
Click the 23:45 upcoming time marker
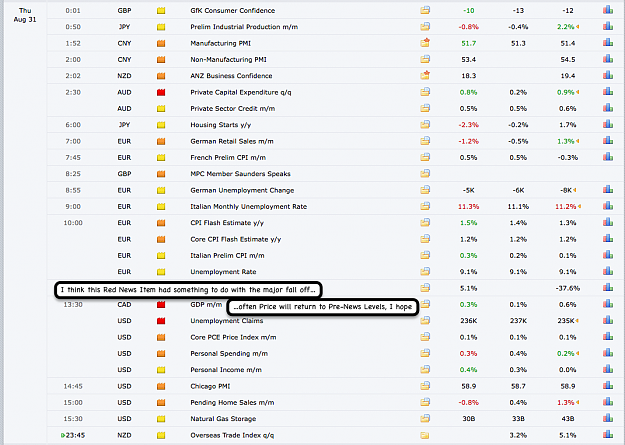73,435
